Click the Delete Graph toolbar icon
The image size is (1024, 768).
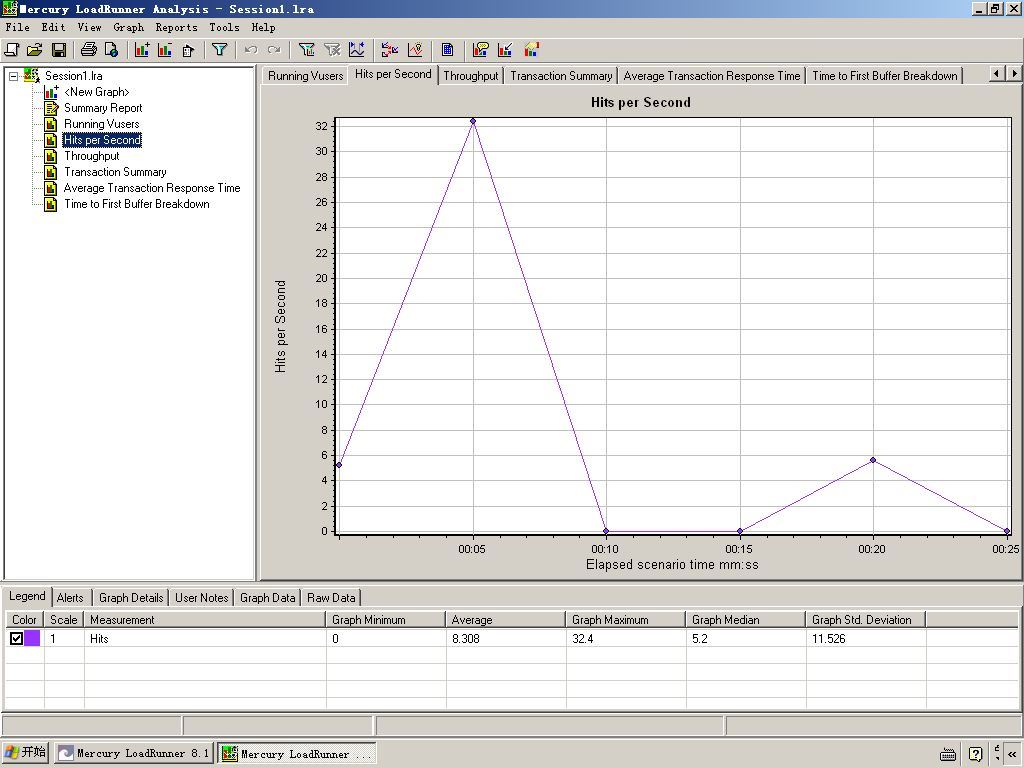click(x=165, y=50)
